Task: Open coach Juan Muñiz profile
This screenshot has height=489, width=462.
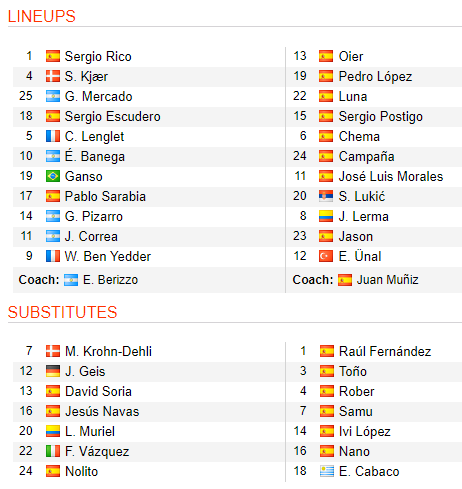Action: coord(387,280)
